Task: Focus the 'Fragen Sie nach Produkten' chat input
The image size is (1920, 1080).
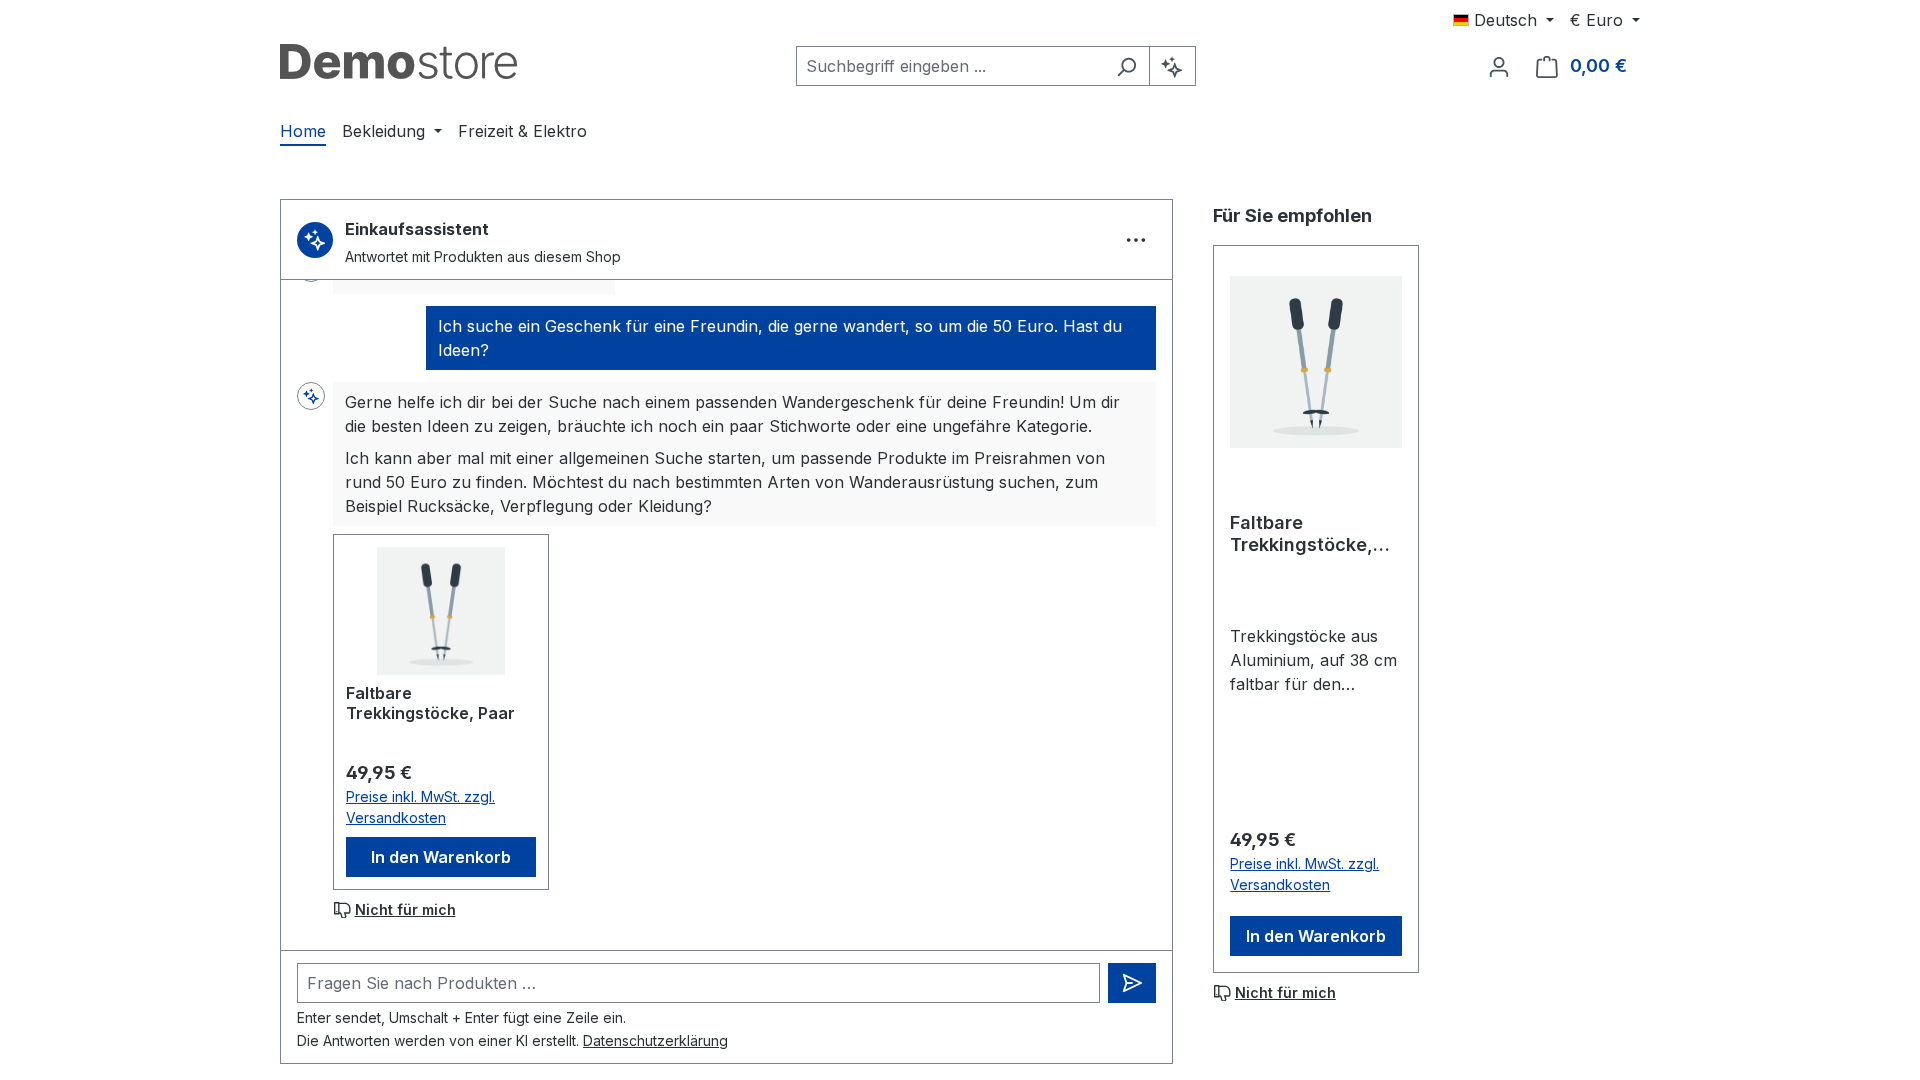Action: pos(698,983)
